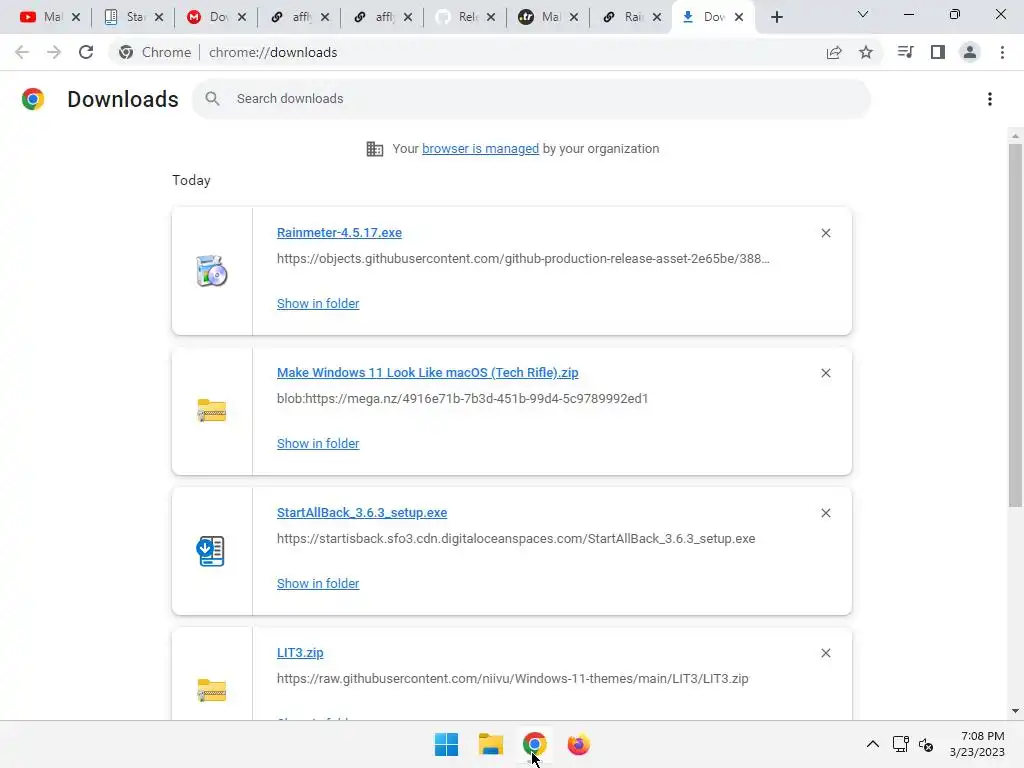This screenshot has width=1024, height=768.
Task: Click the browser forward arrow
Action: [54, 52]
